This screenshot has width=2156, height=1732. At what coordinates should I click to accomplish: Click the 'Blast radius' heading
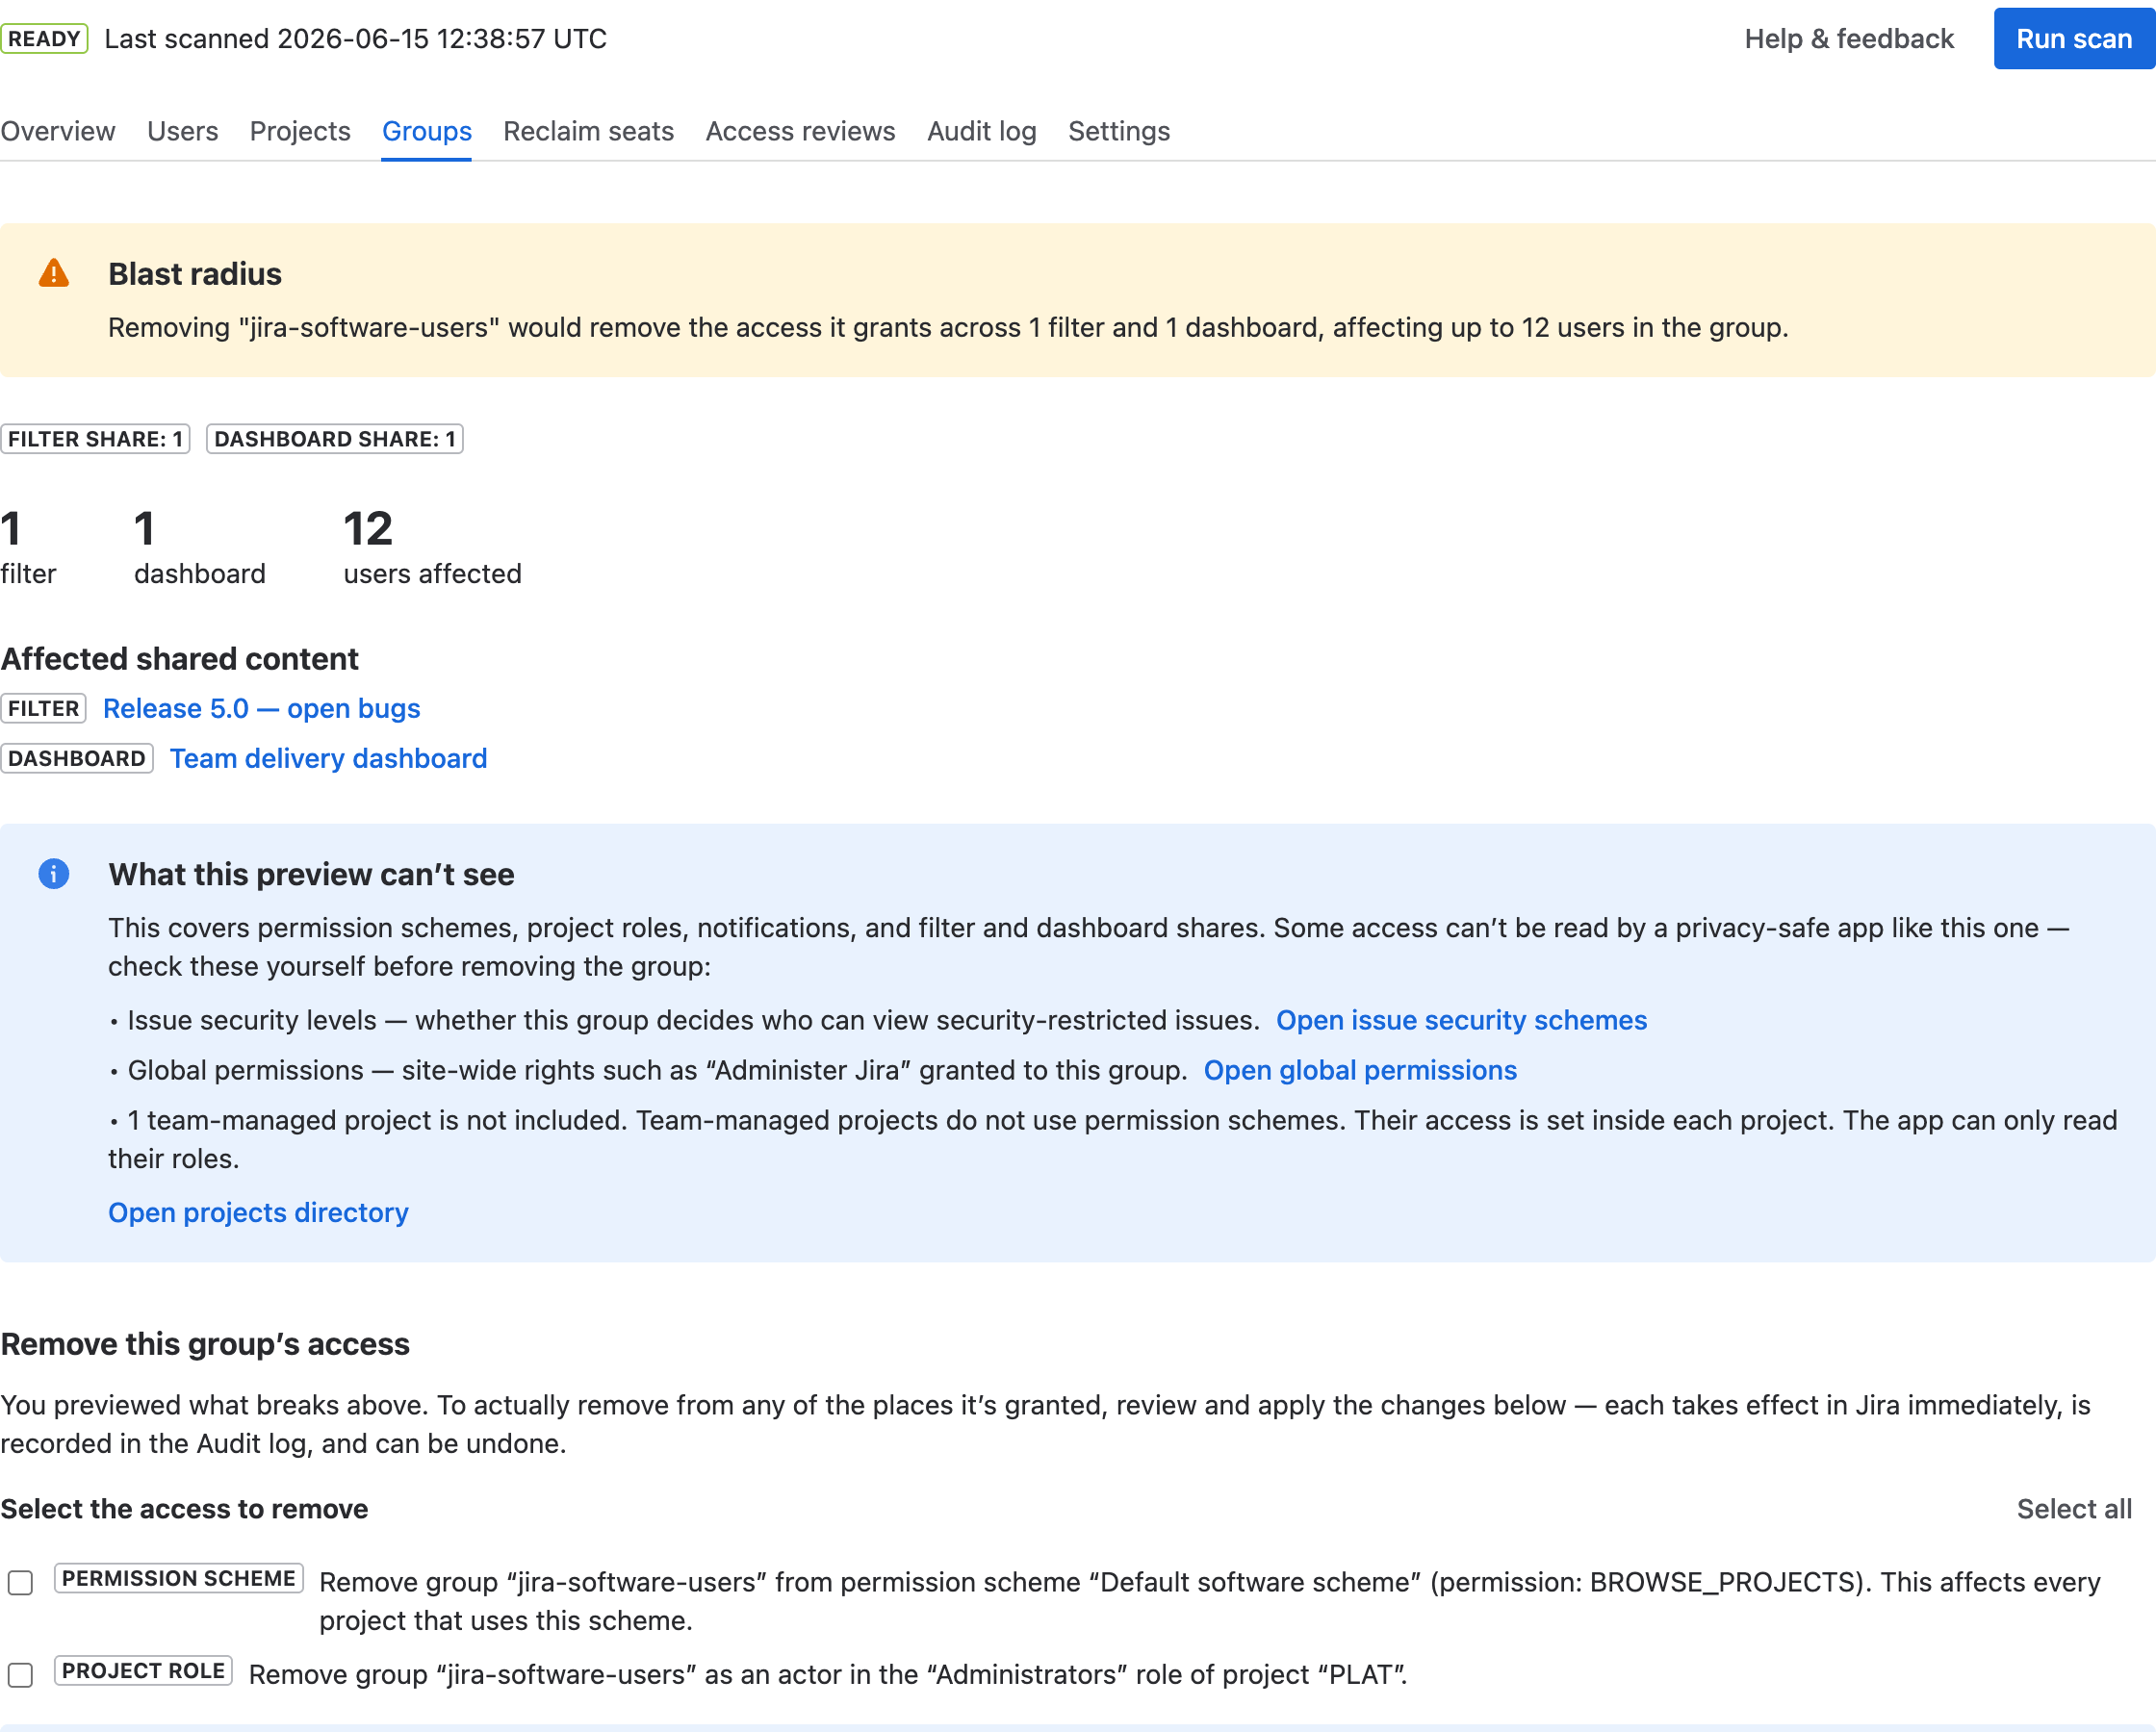195,274
